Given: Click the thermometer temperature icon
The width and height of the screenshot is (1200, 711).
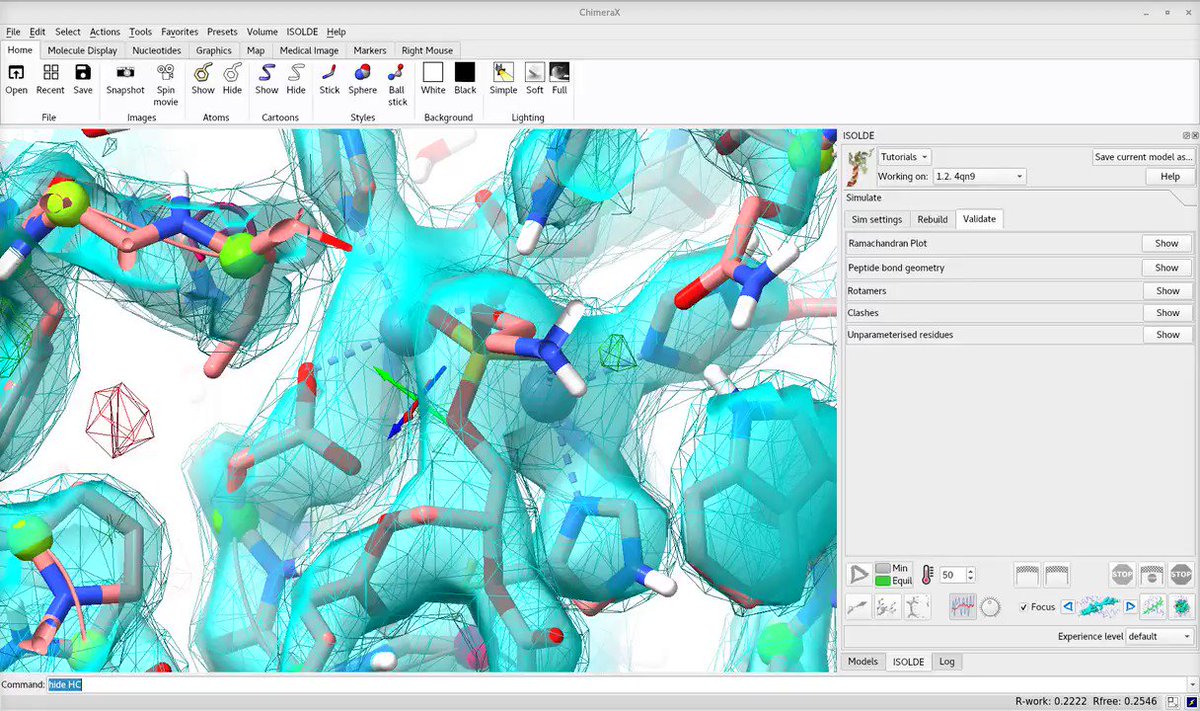Looking at the screenshot, I should point(927,575).
